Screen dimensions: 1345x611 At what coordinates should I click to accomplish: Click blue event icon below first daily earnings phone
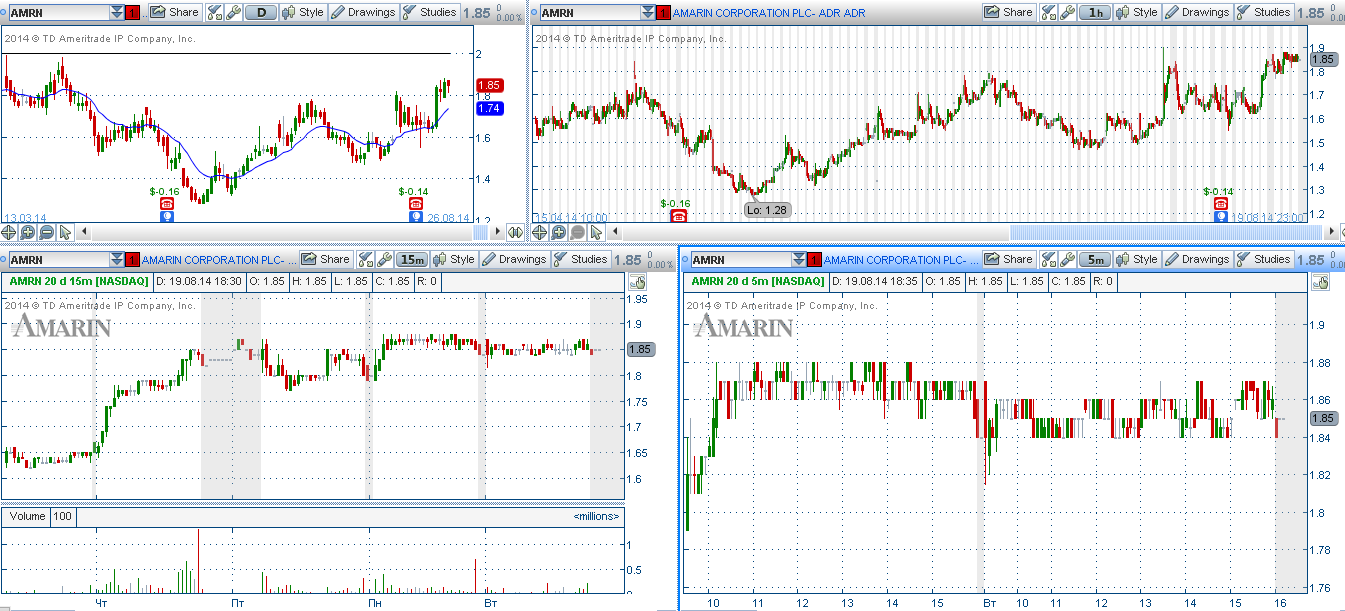[166, 215]
